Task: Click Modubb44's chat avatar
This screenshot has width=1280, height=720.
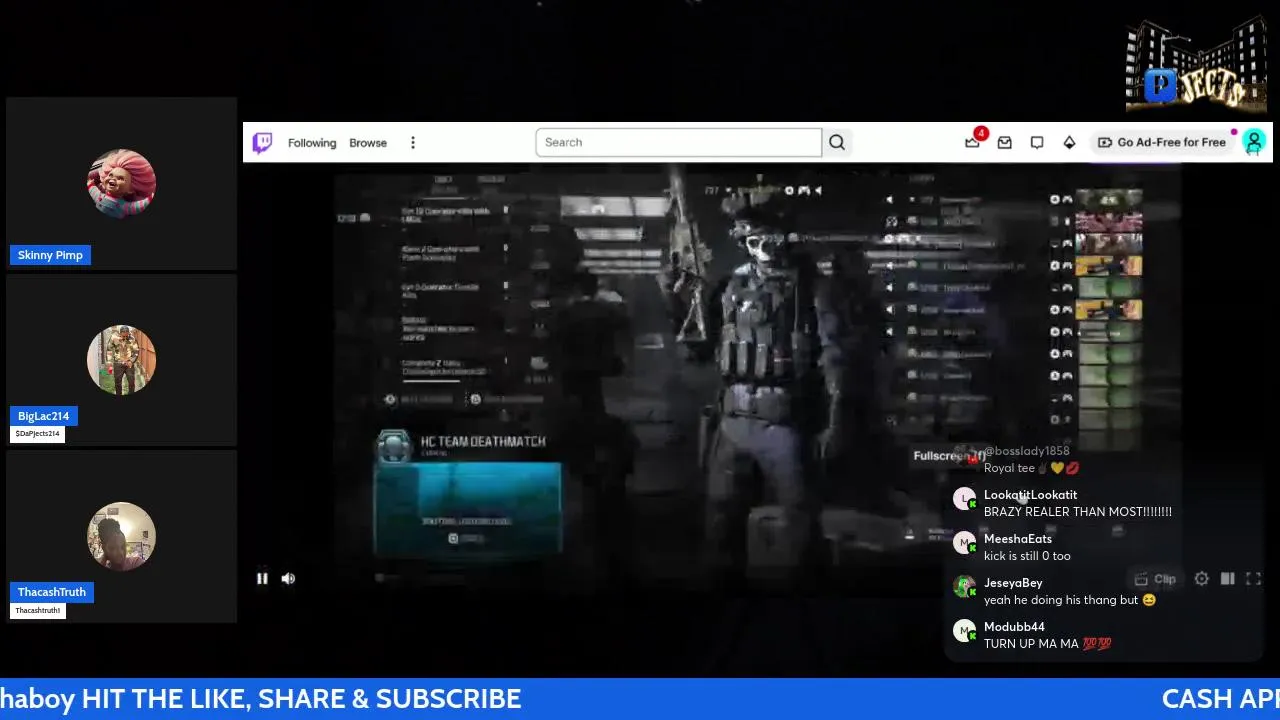Action: tap(964, 631)
